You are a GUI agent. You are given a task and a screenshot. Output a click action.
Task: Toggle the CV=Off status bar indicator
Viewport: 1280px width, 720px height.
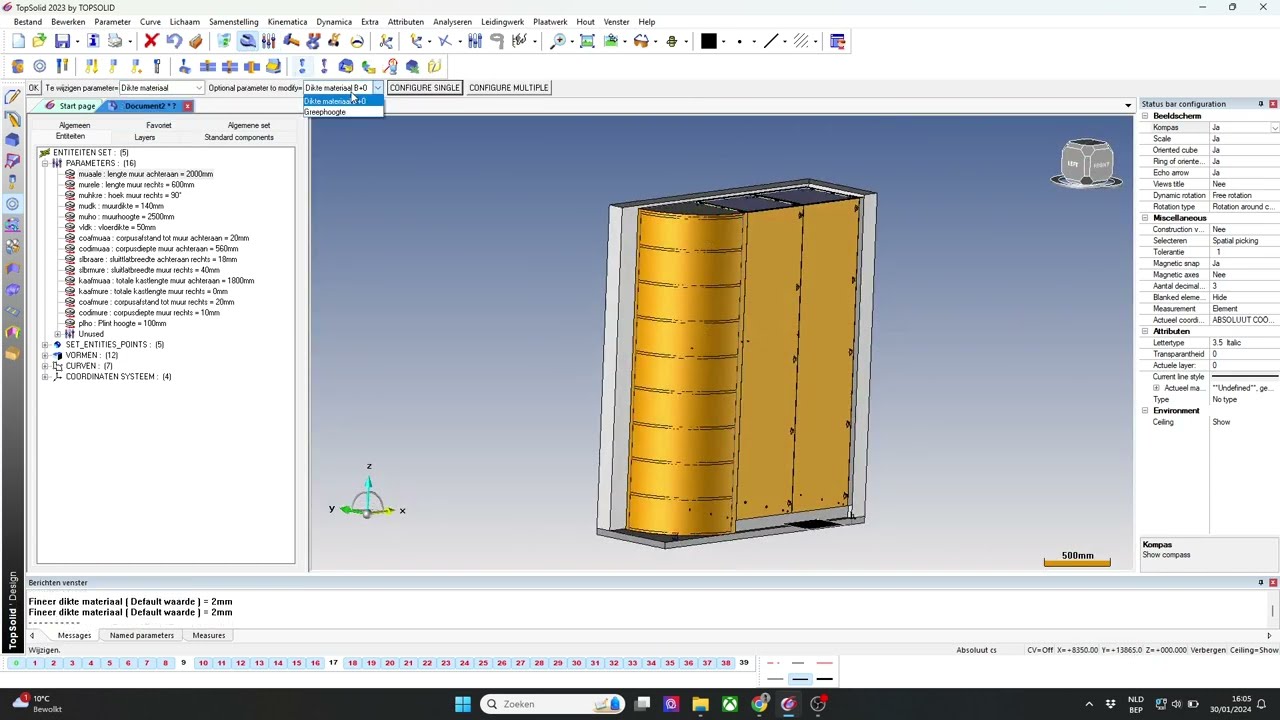pyautogui.click(x=1043, y=650)
